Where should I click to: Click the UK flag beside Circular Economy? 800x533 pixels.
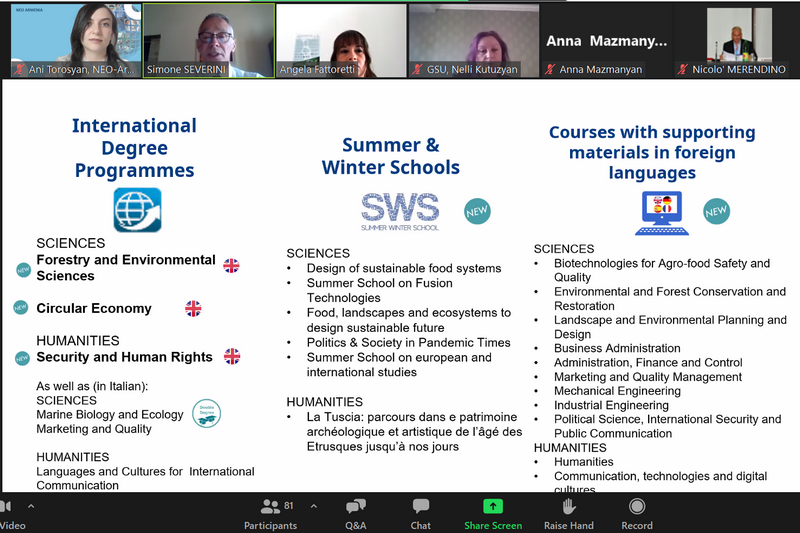pos(193,308)
